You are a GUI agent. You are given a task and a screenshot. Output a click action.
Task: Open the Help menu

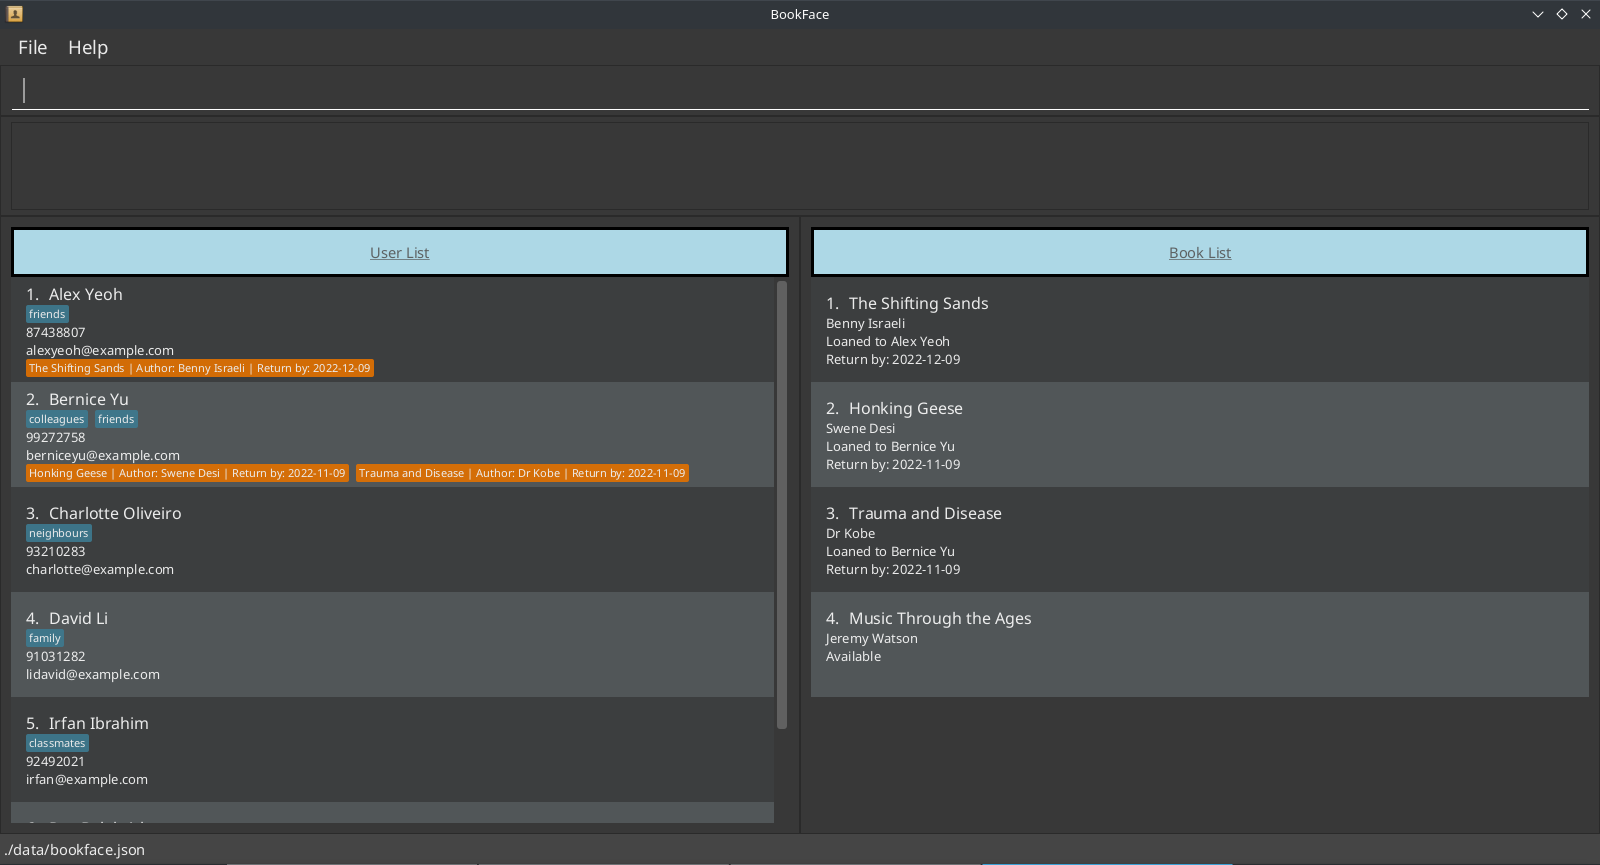tap(88, 47)
